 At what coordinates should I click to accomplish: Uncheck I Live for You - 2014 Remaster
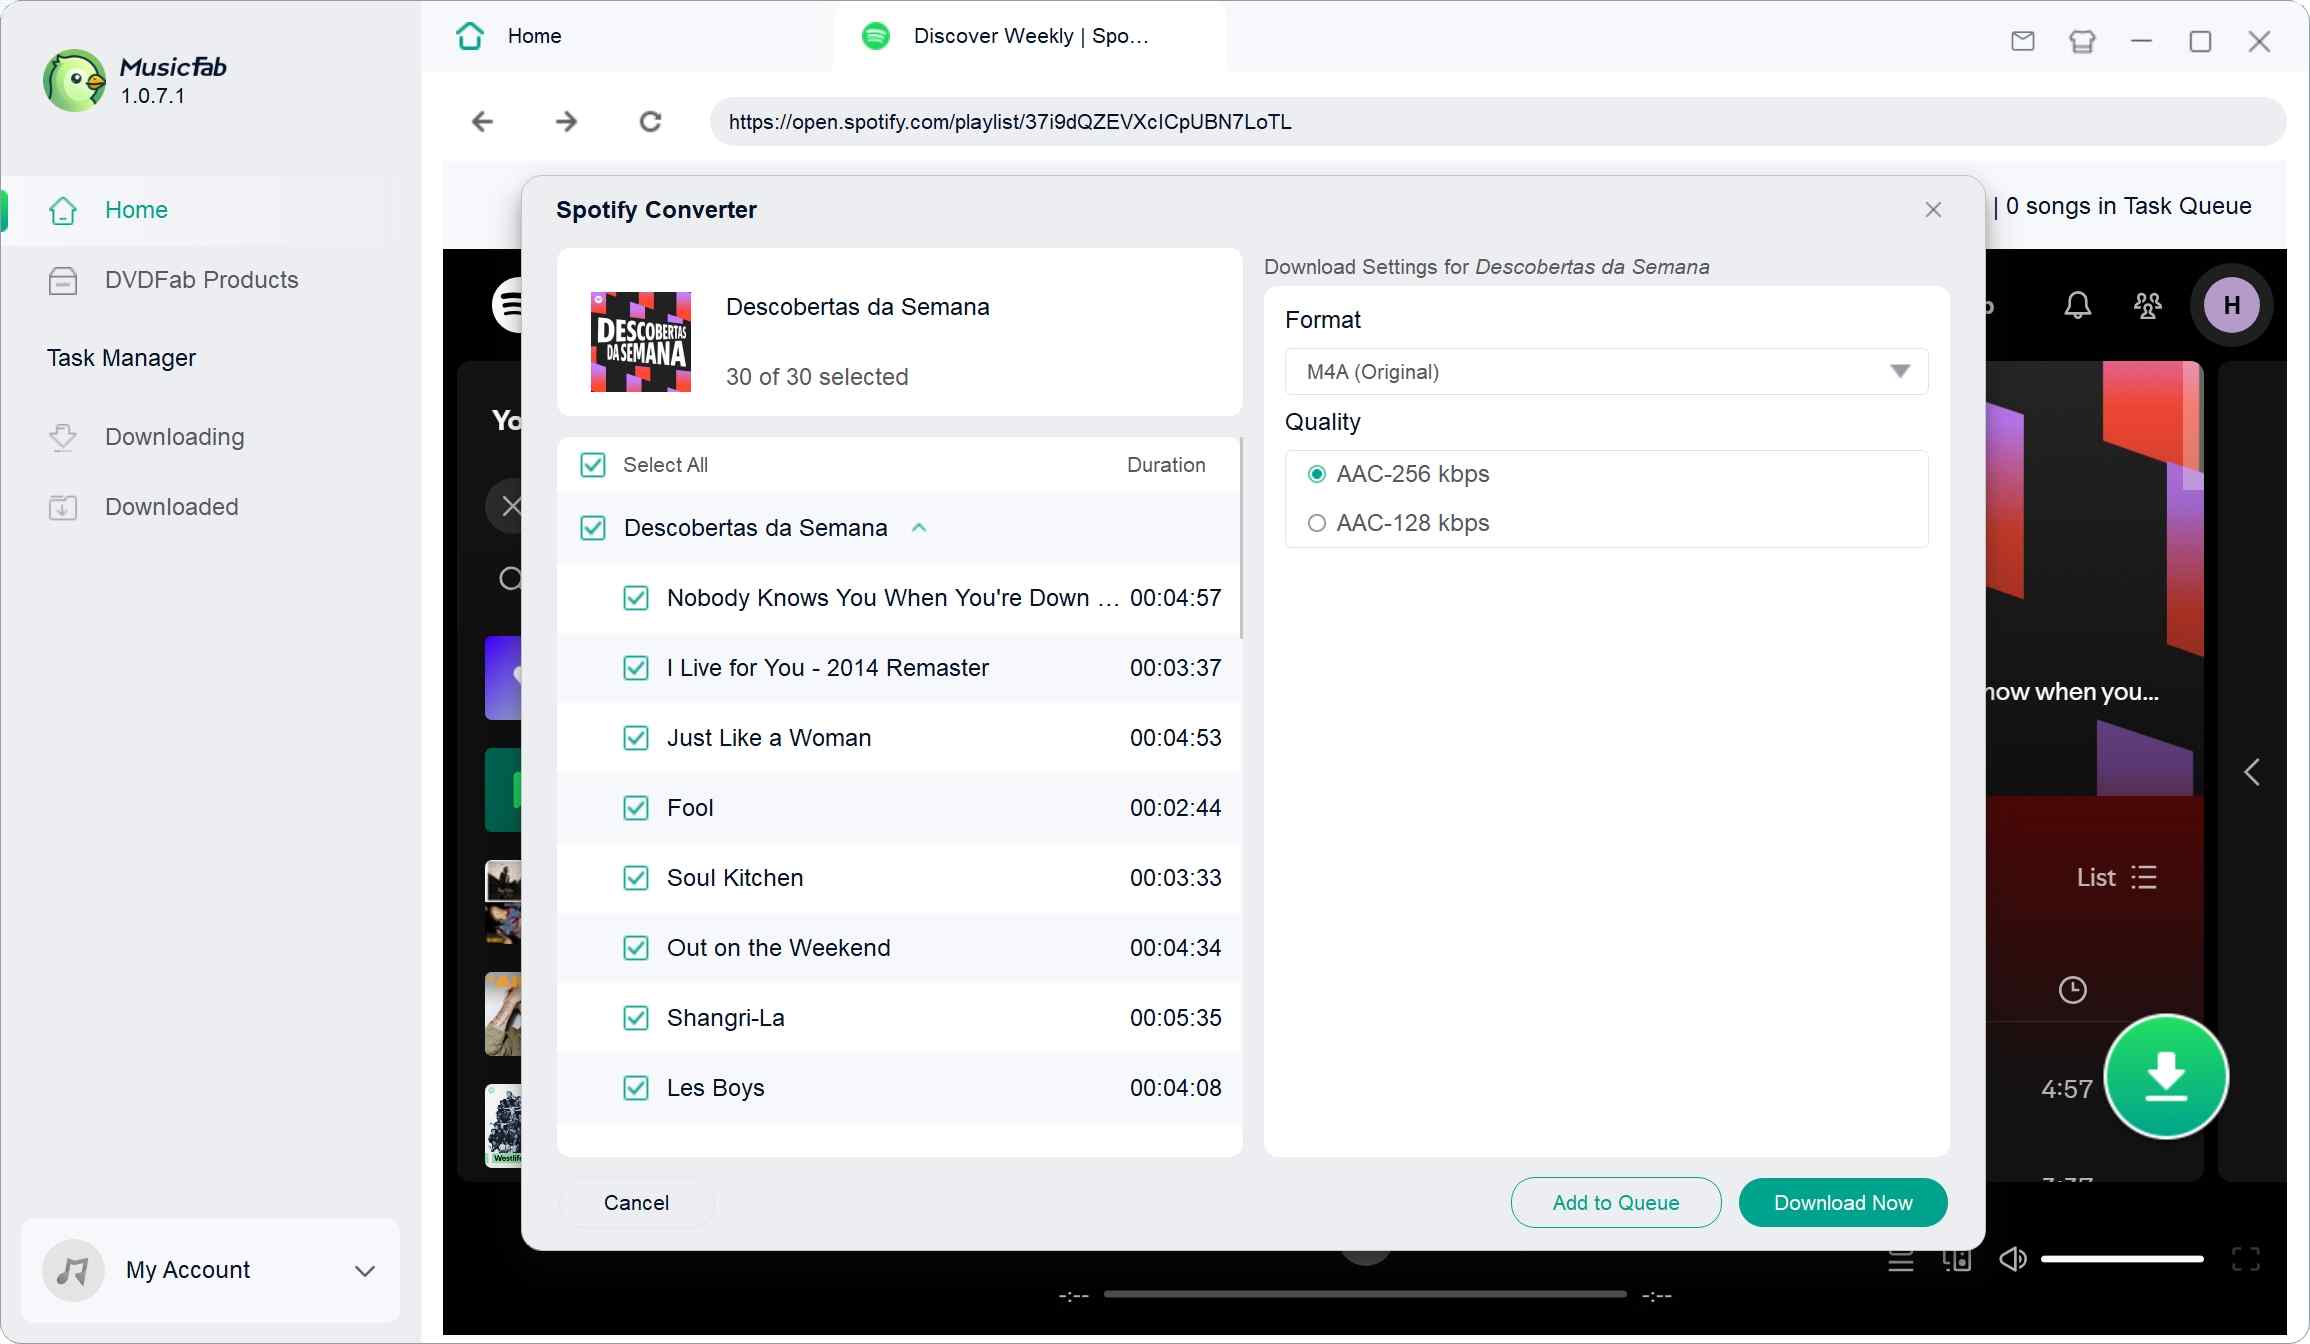point(636,668)
